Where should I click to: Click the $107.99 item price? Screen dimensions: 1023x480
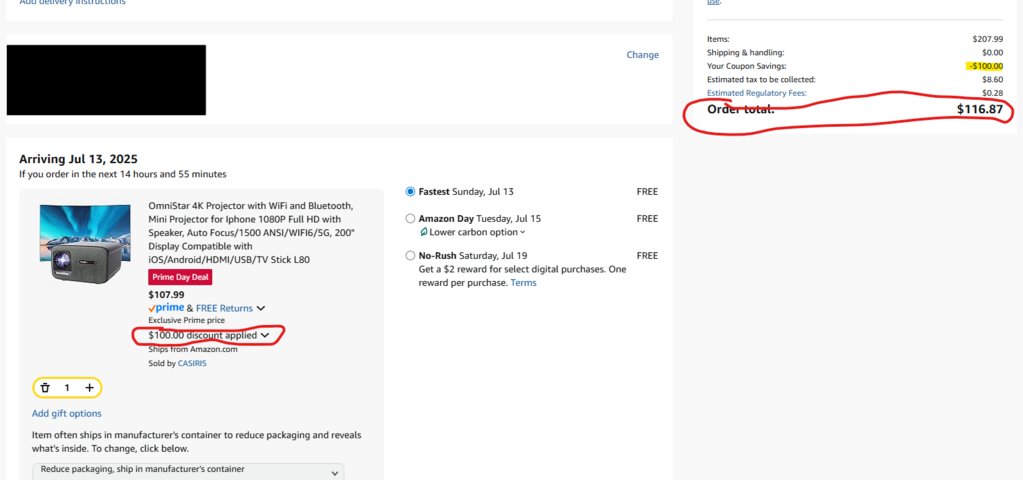pyautogui.click(x=166, y=295)
